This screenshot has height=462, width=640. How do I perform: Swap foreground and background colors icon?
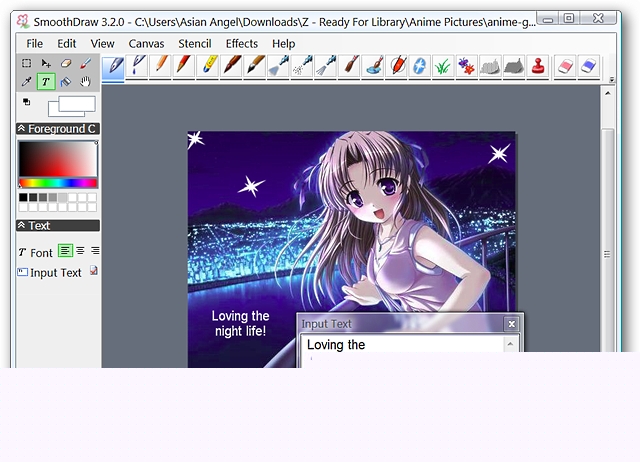(x=27, y=102)
